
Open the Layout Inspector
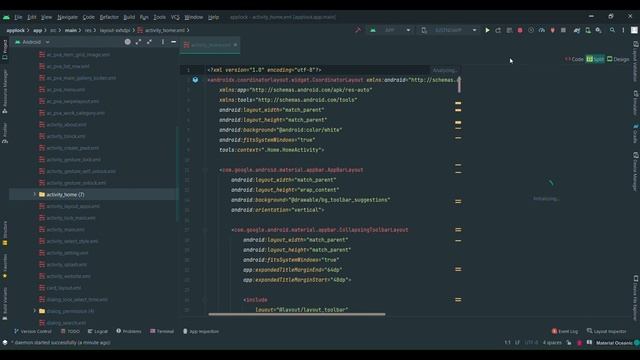(x=607, y=331)
